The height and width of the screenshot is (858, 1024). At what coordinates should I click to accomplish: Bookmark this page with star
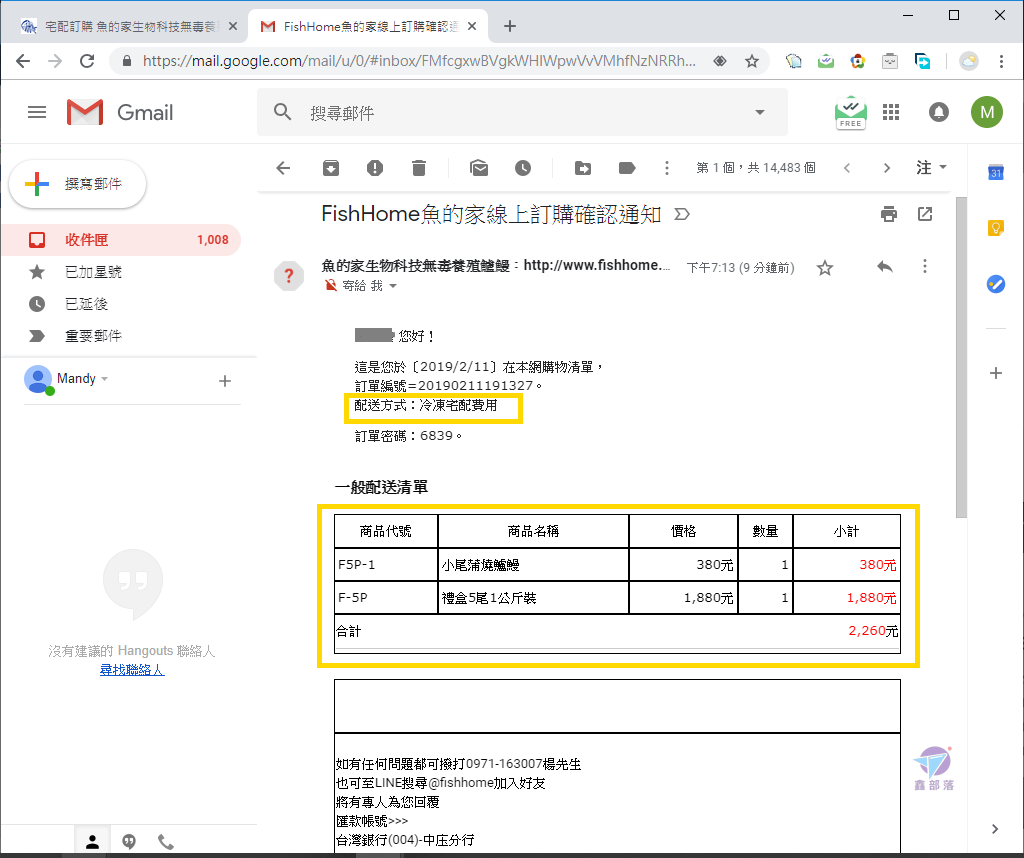tap(752, 61)
